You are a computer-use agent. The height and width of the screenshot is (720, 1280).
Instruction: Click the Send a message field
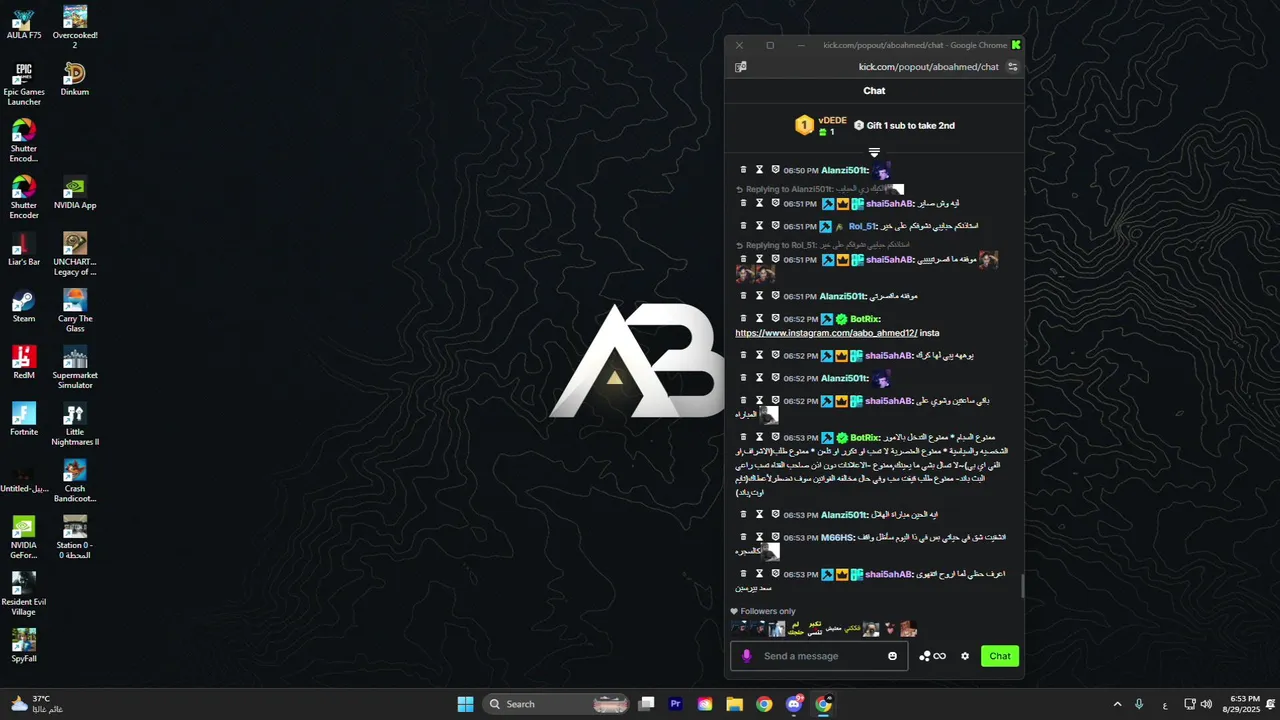(820, 656)
